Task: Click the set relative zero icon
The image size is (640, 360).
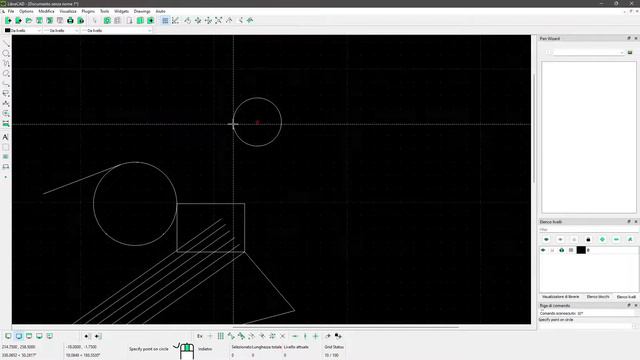Action: [x=328, y=336]
